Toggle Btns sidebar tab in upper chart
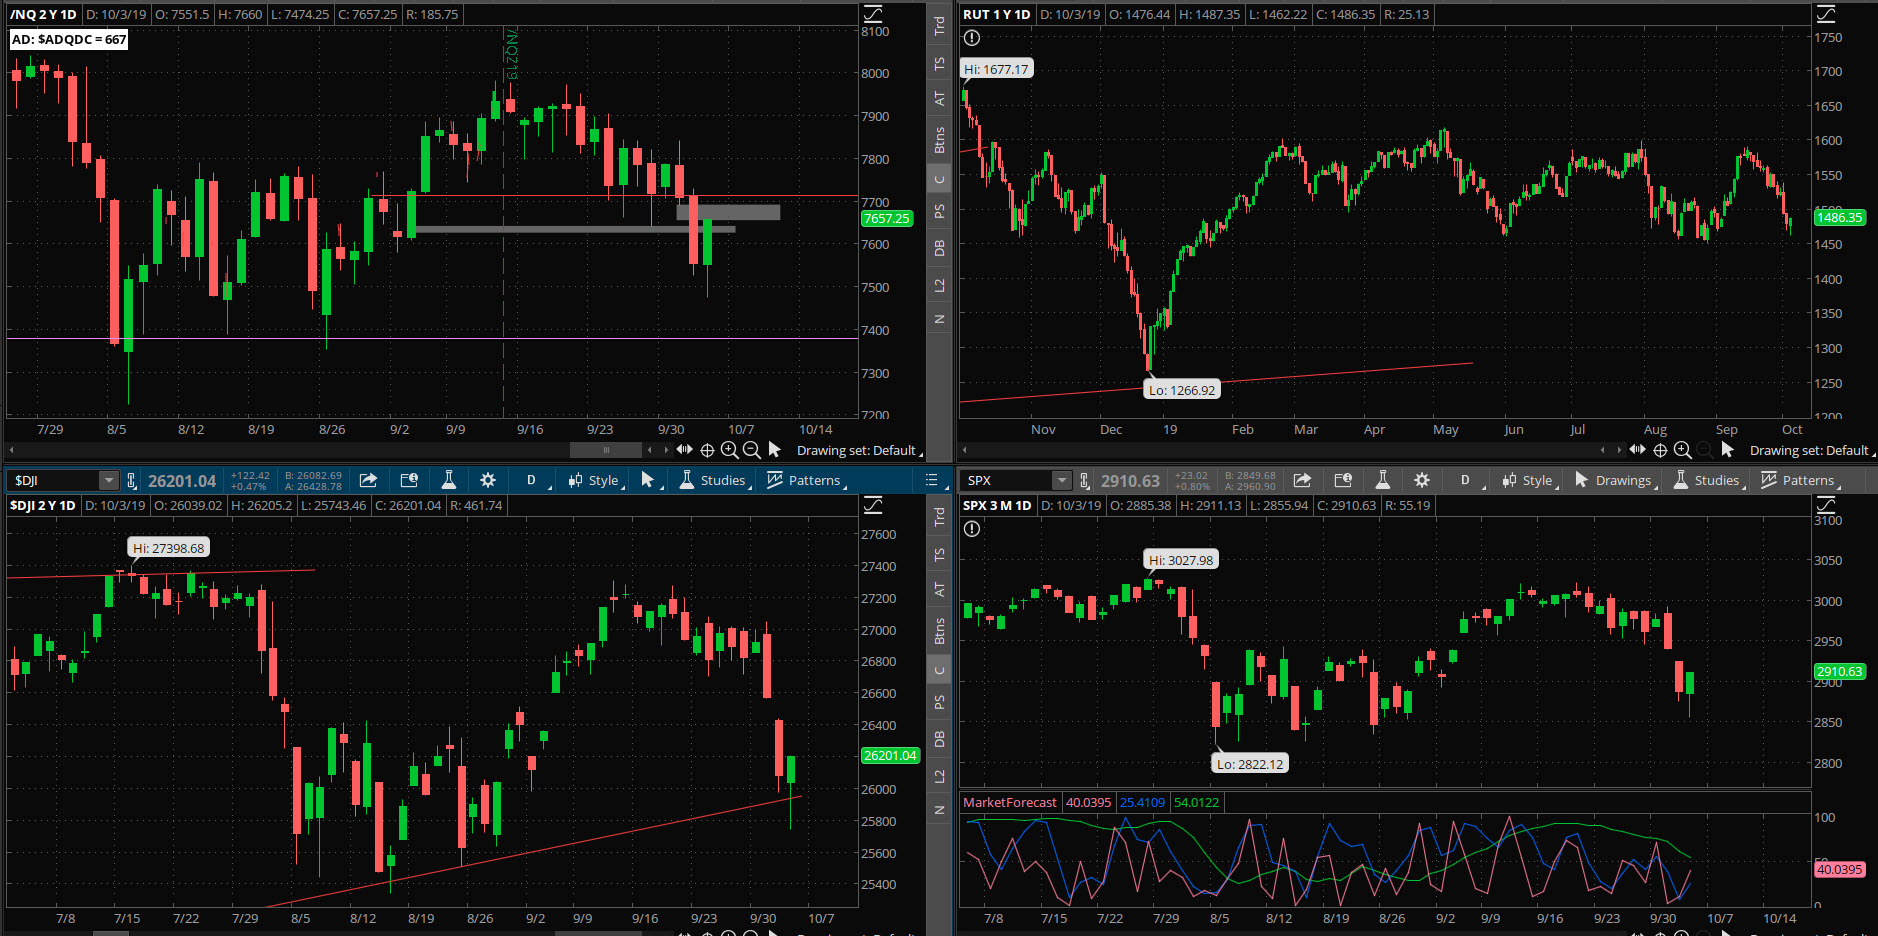The height and width of the screenshot is (936, 1878). pyautogui.click(x=939, y=140)
